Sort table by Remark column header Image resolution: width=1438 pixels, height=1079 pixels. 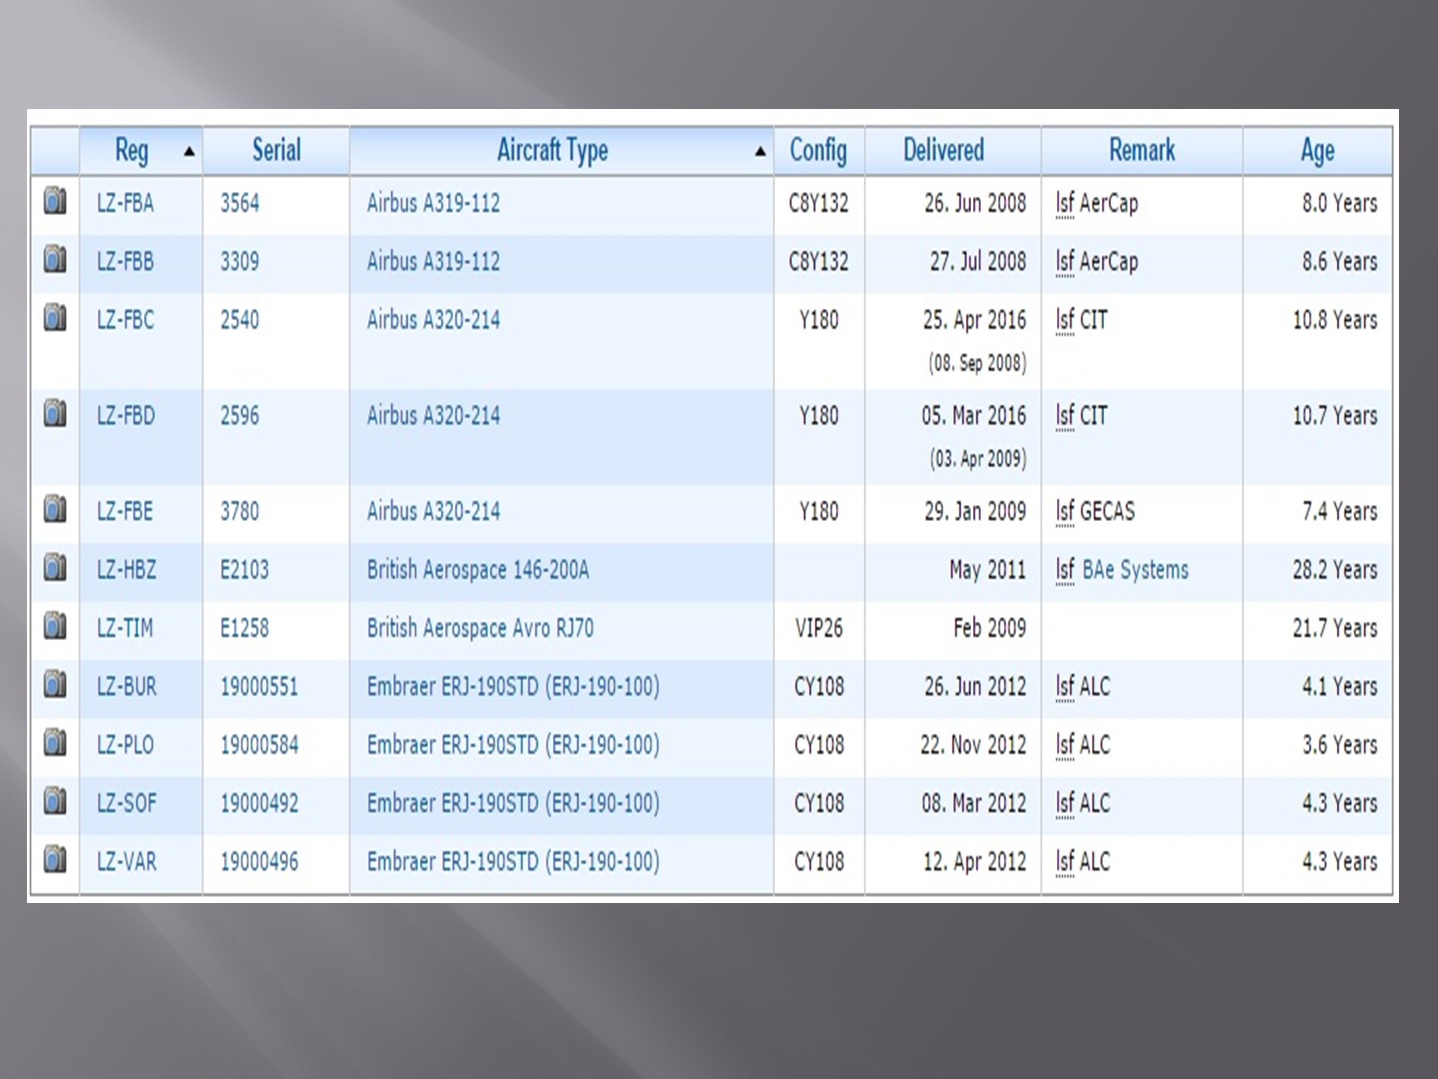click(1142, 150)
